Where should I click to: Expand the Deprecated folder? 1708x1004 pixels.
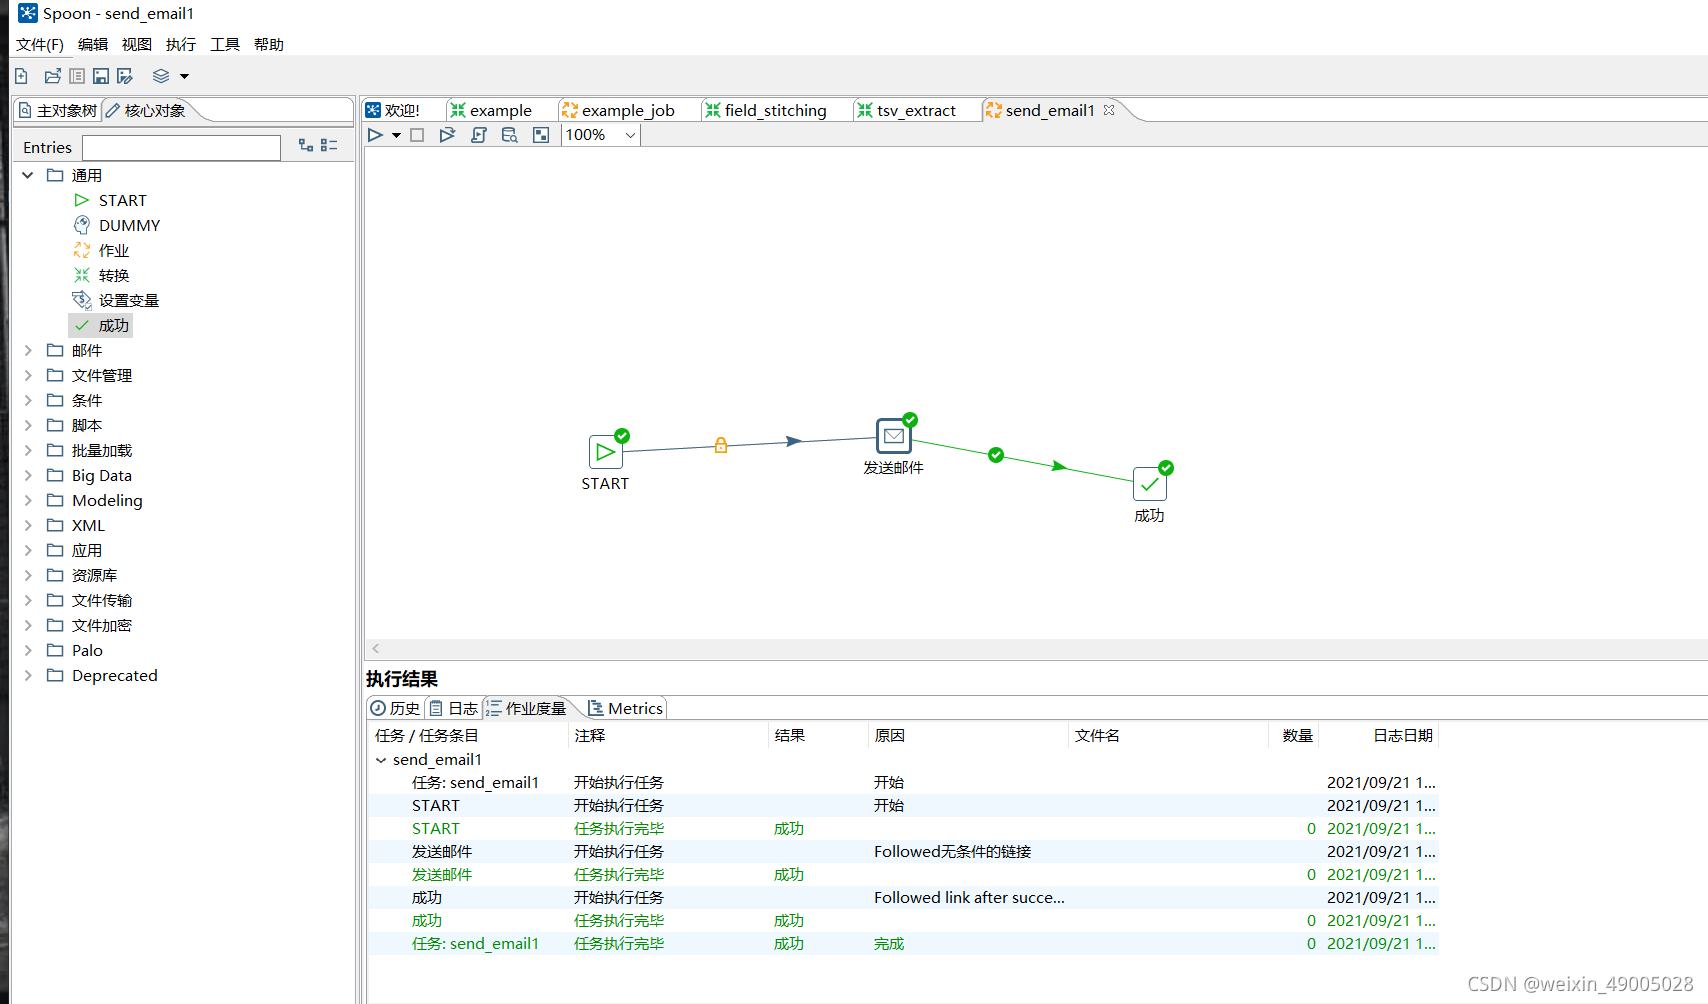click(28, 675)
